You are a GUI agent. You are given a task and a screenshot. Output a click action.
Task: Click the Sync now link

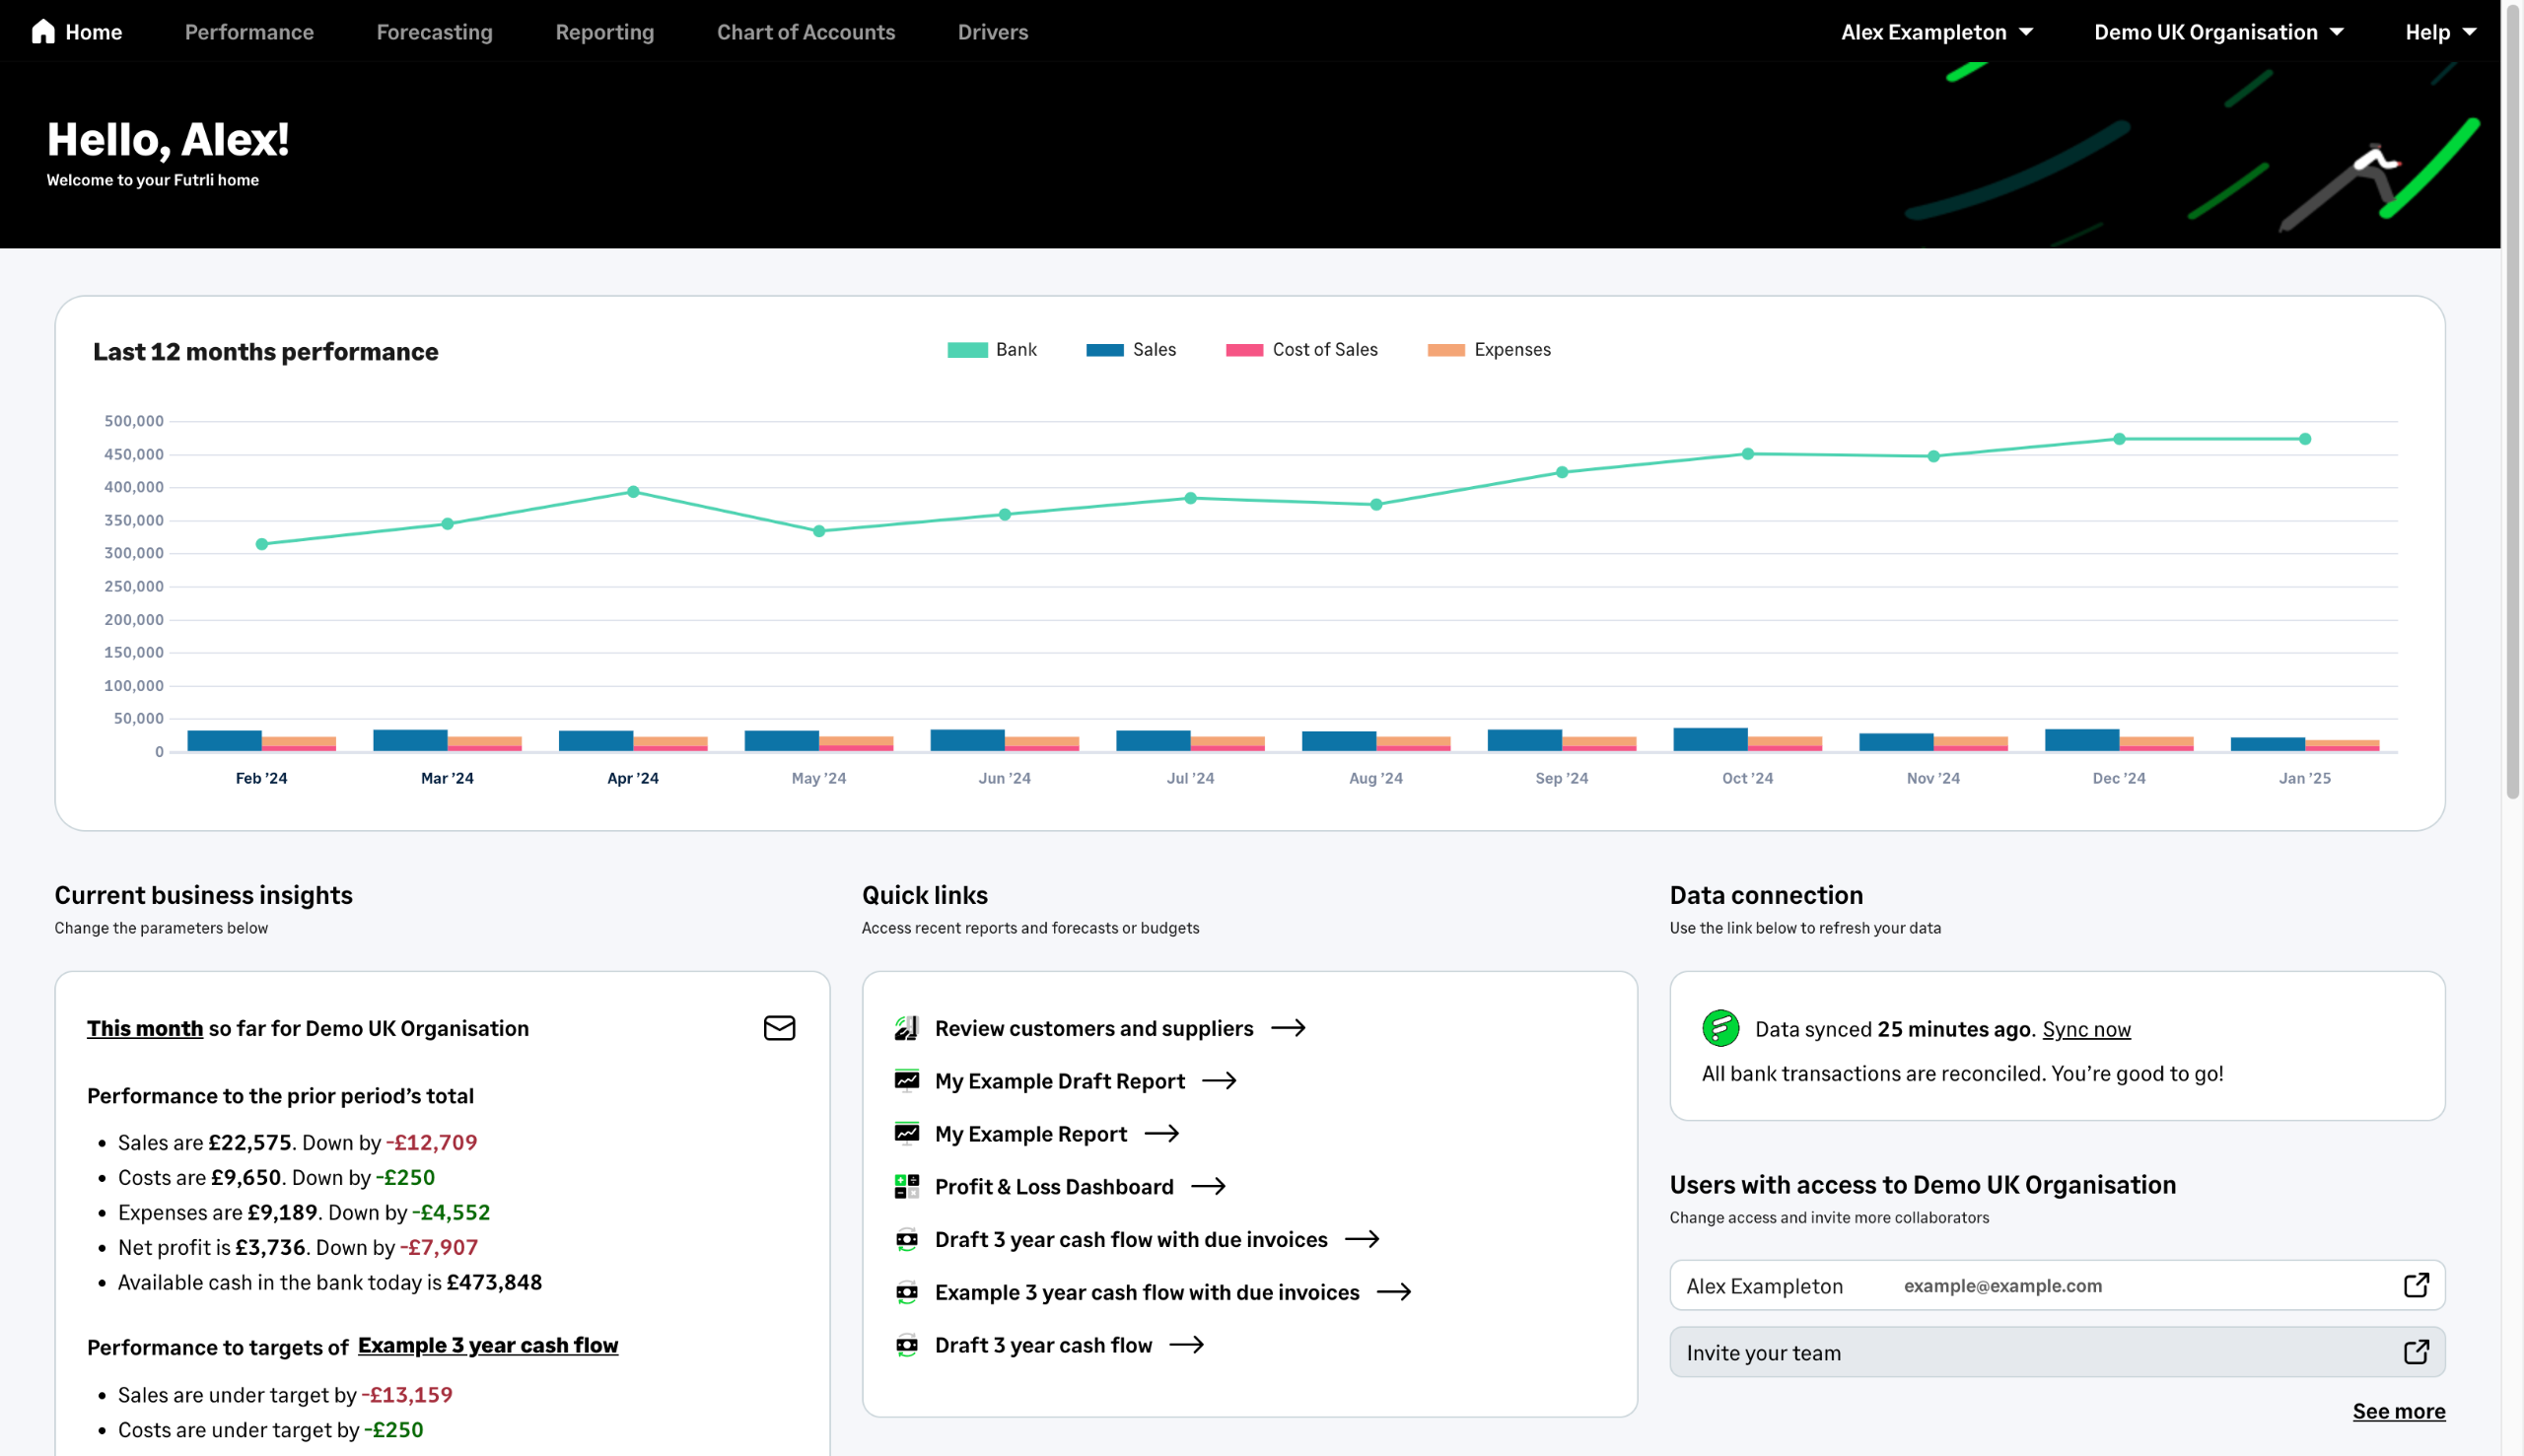2085,1029
